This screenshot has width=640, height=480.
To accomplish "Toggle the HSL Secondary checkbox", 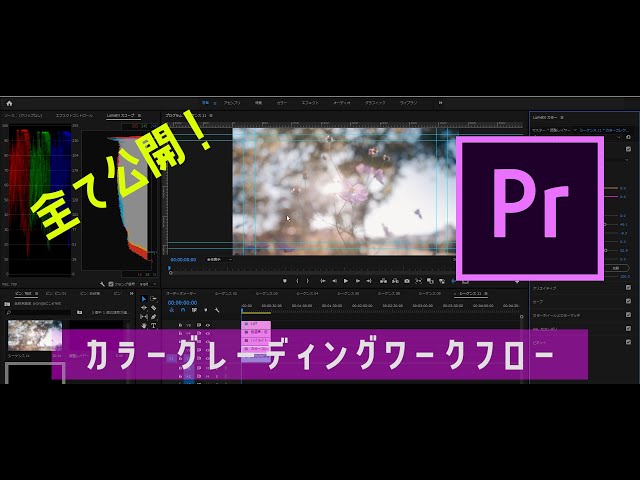I will [x=628, y=329].
